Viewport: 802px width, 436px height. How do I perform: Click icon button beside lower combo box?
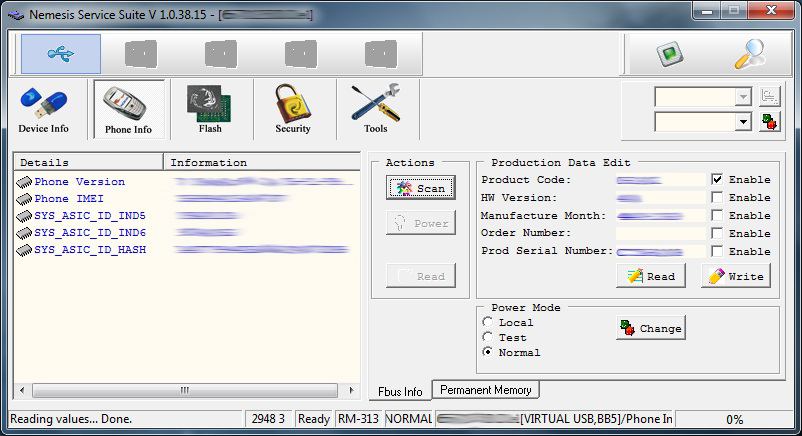pyautogui.click(x=770, y=122)
